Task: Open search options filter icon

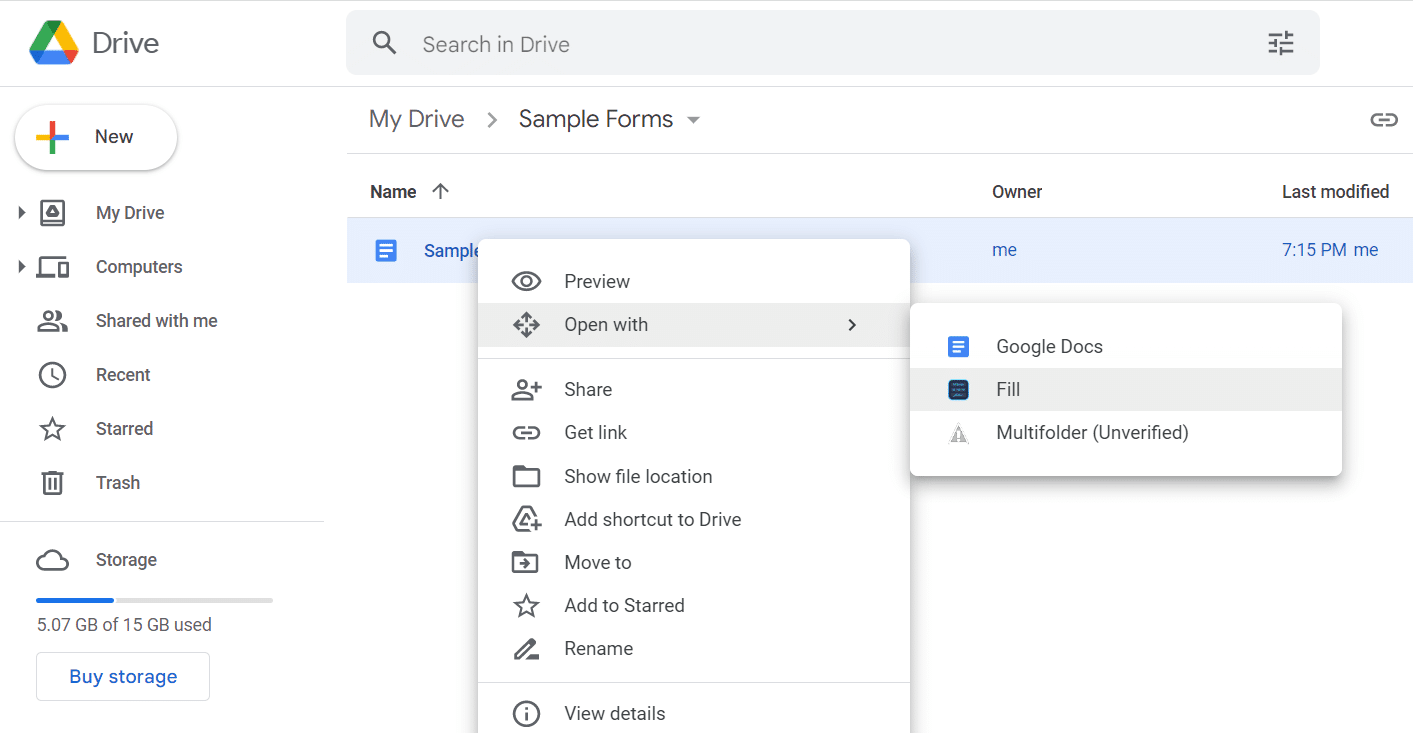Action: point(1281,43)
